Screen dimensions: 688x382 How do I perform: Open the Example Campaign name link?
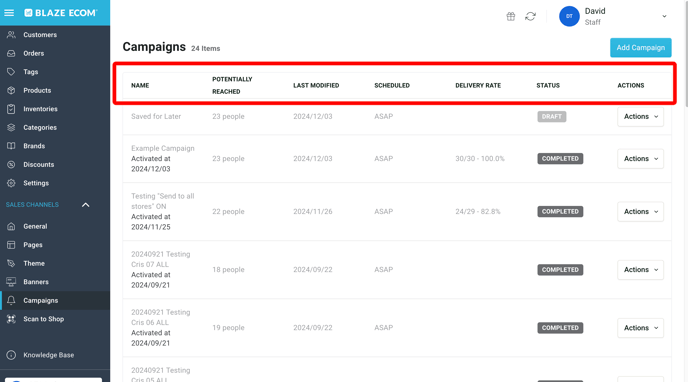pyautogui.click(x=162, y=148)
